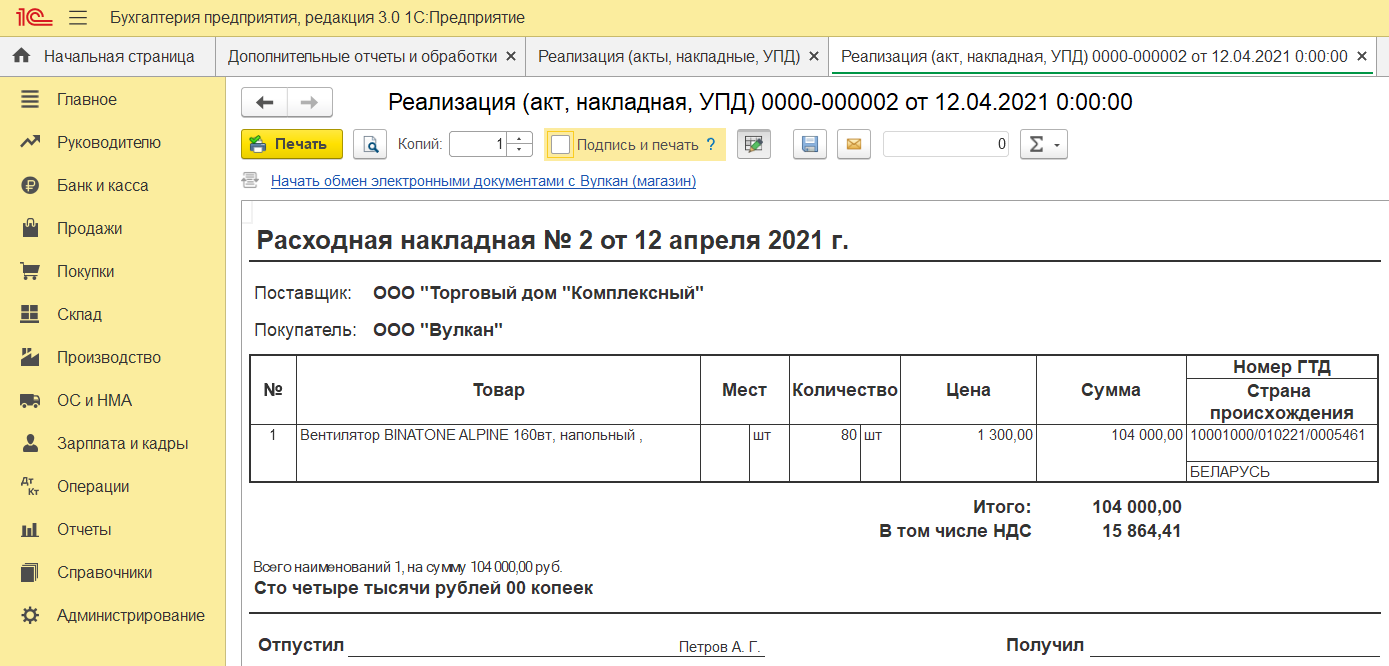Open link Начать обмен электронными документами с Вулкан

click(483, 181)
